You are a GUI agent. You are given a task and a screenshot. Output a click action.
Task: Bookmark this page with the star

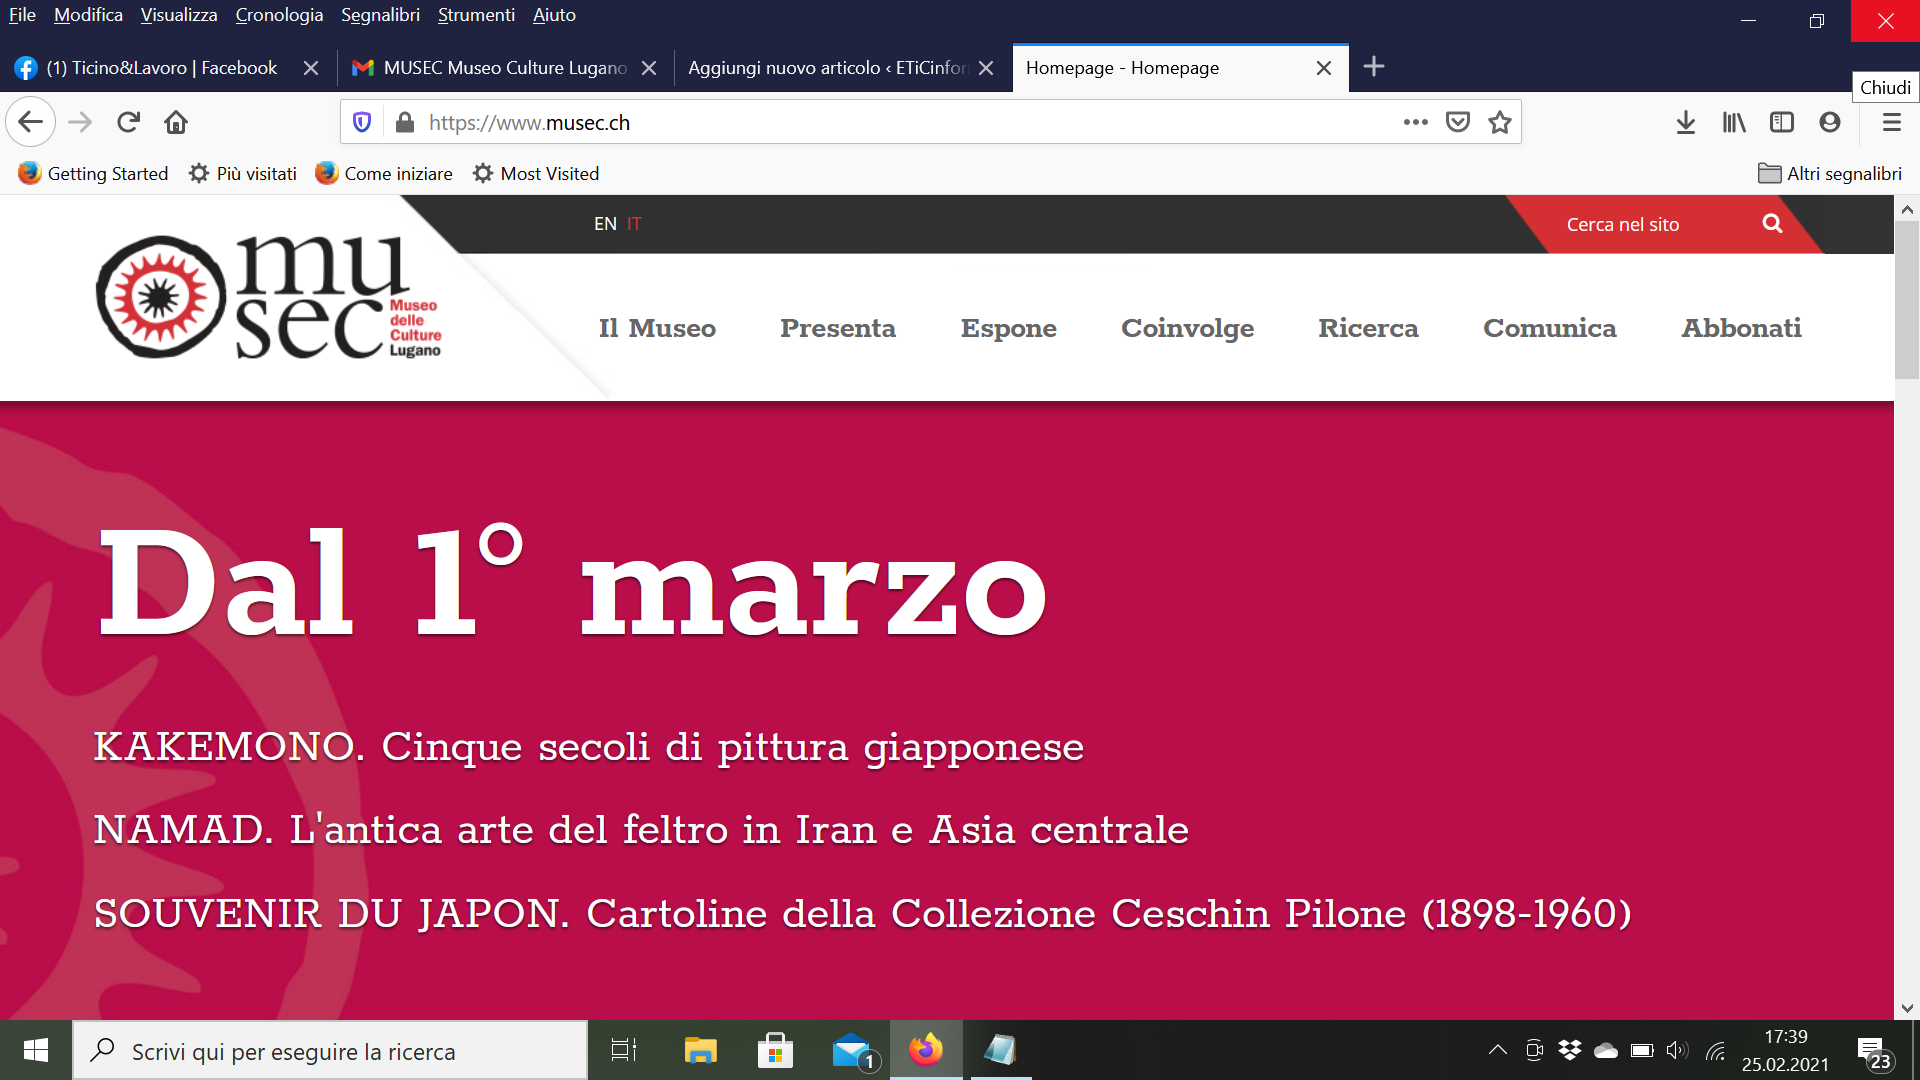pyautogui.click(x=1500, y=122)
